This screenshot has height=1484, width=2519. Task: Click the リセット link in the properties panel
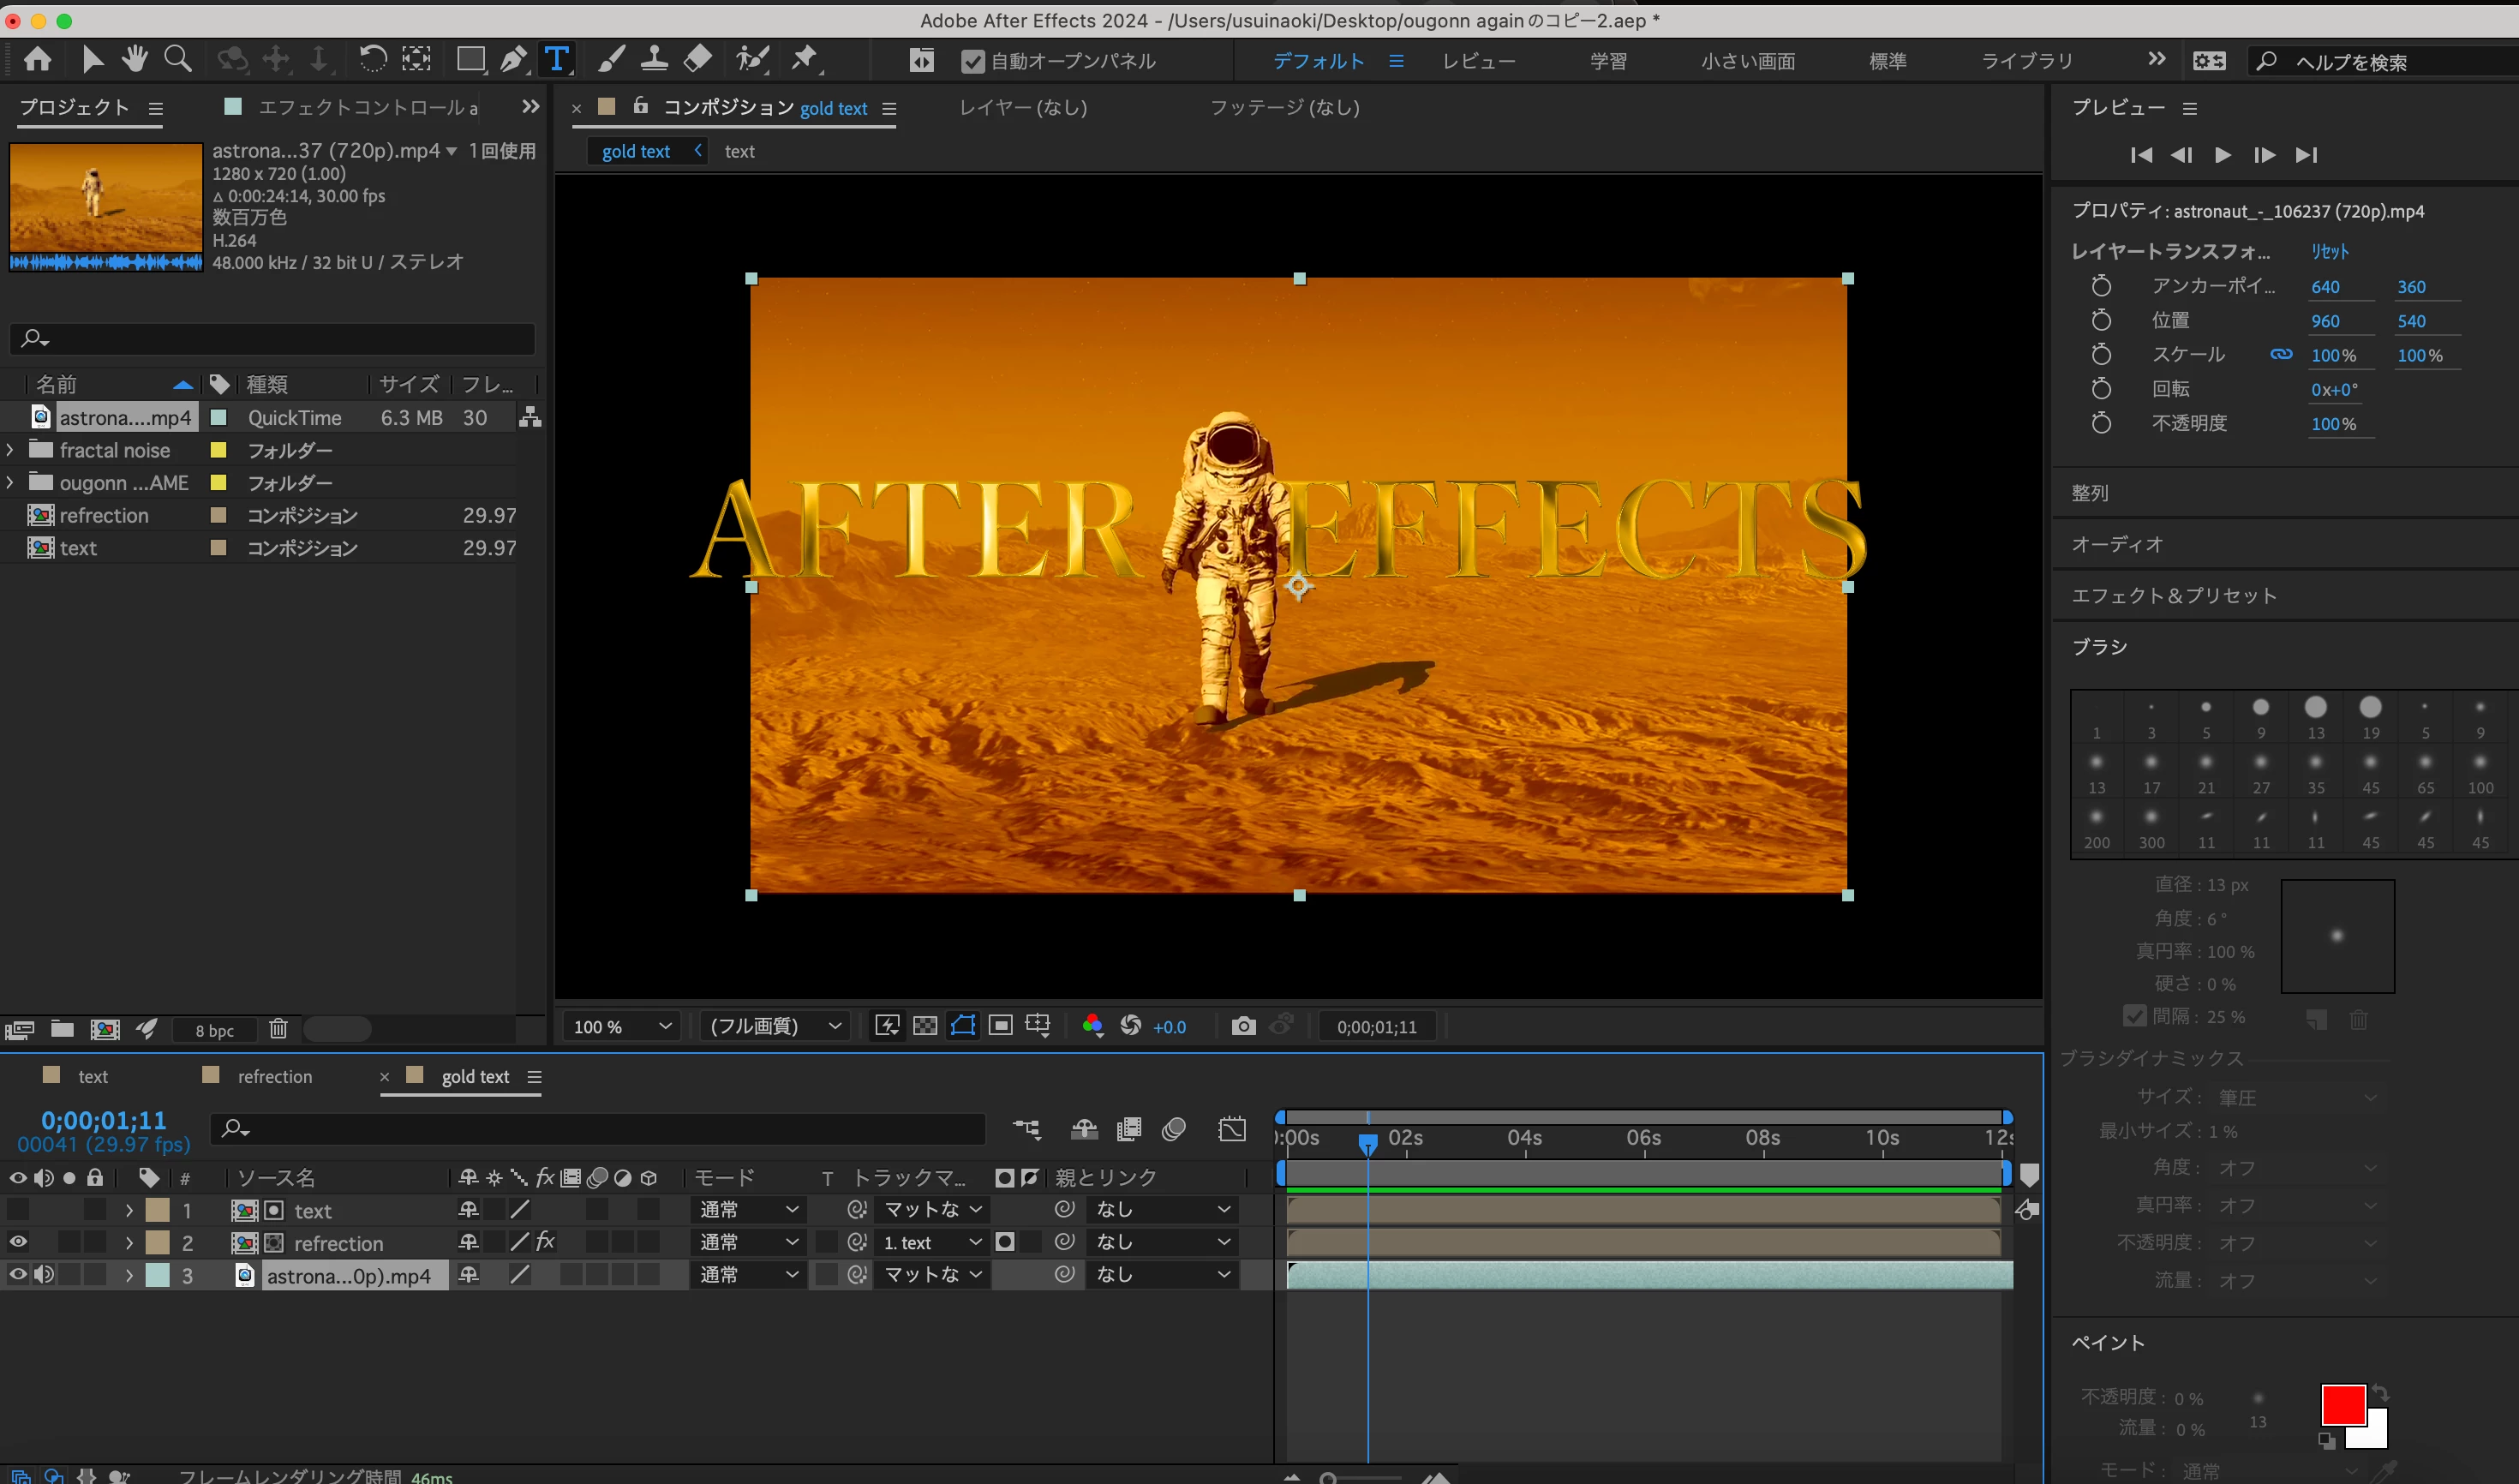tap(2329, 252)
